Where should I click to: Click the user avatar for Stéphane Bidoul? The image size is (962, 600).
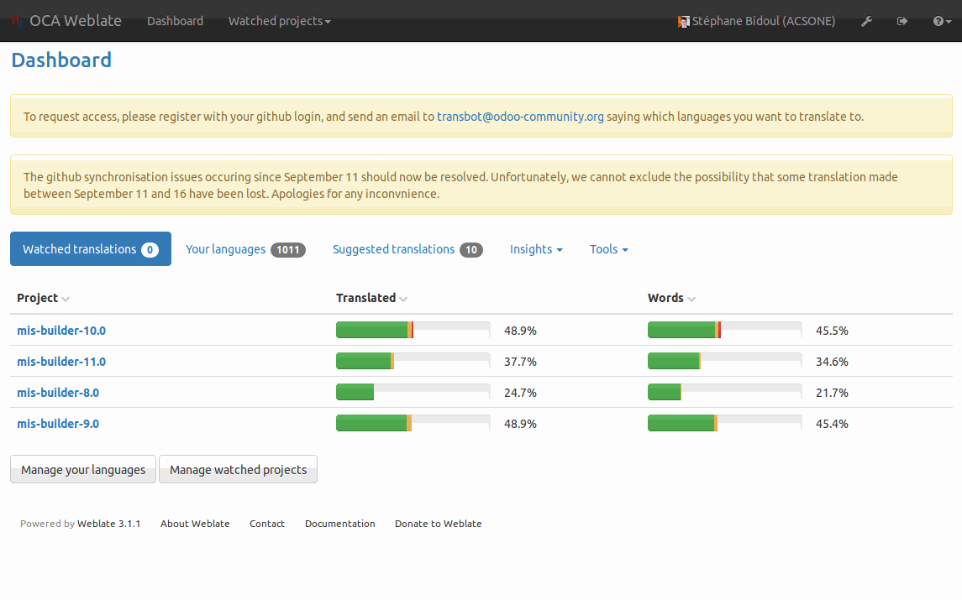point(684,21)
